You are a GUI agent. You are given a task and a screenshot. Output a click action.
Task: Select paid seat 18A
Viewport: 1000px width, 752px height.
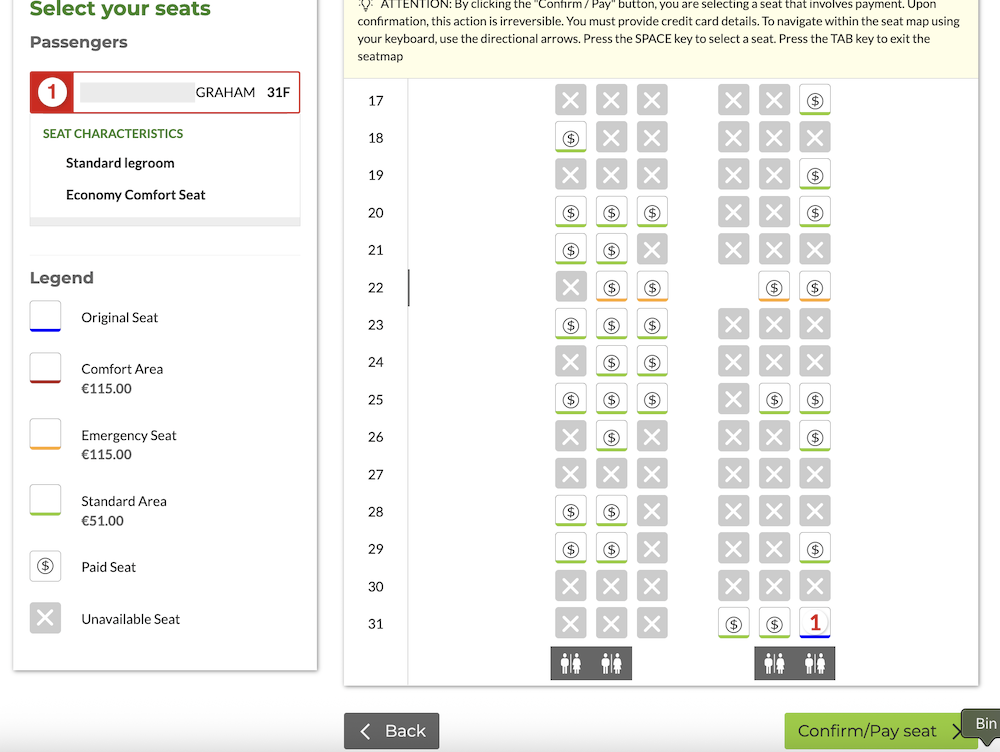(x=571, y=137)
